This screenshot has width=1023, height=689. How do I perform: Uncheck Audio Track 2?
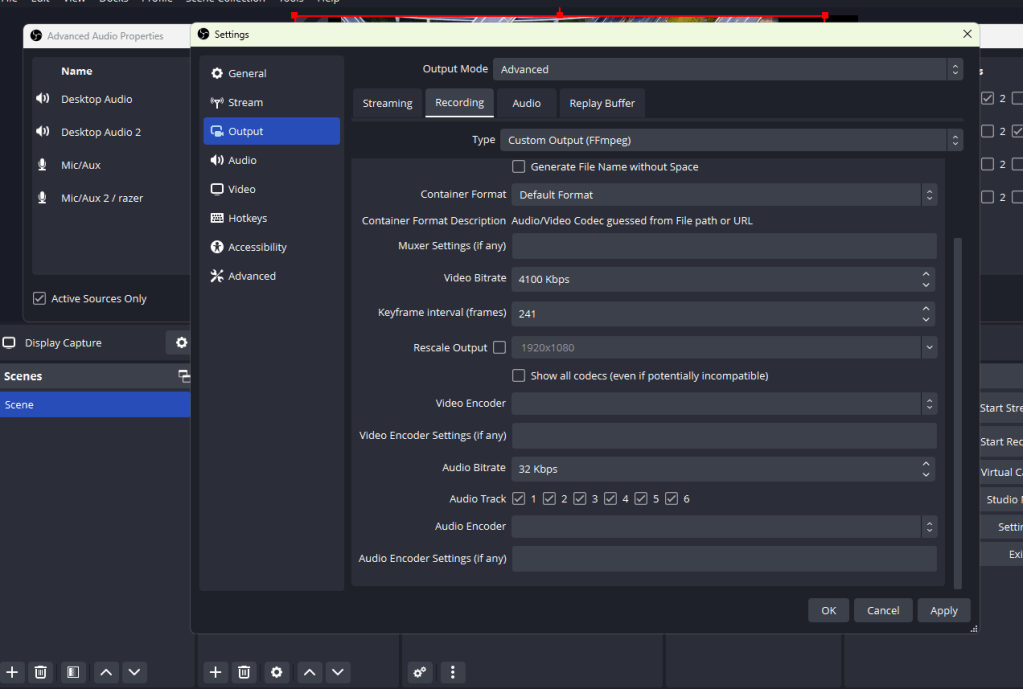(549, 498)
